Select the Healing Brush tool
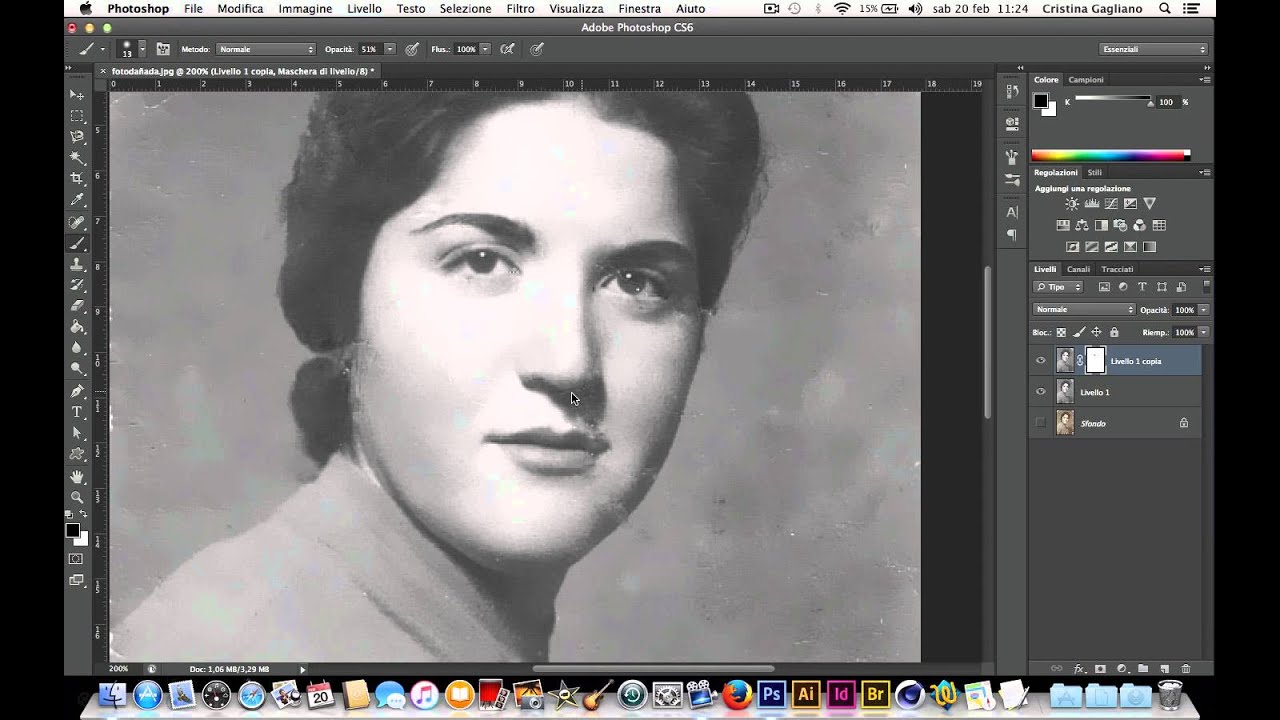Viewport: 1280px width, 720px height. (x=77, y=222)
